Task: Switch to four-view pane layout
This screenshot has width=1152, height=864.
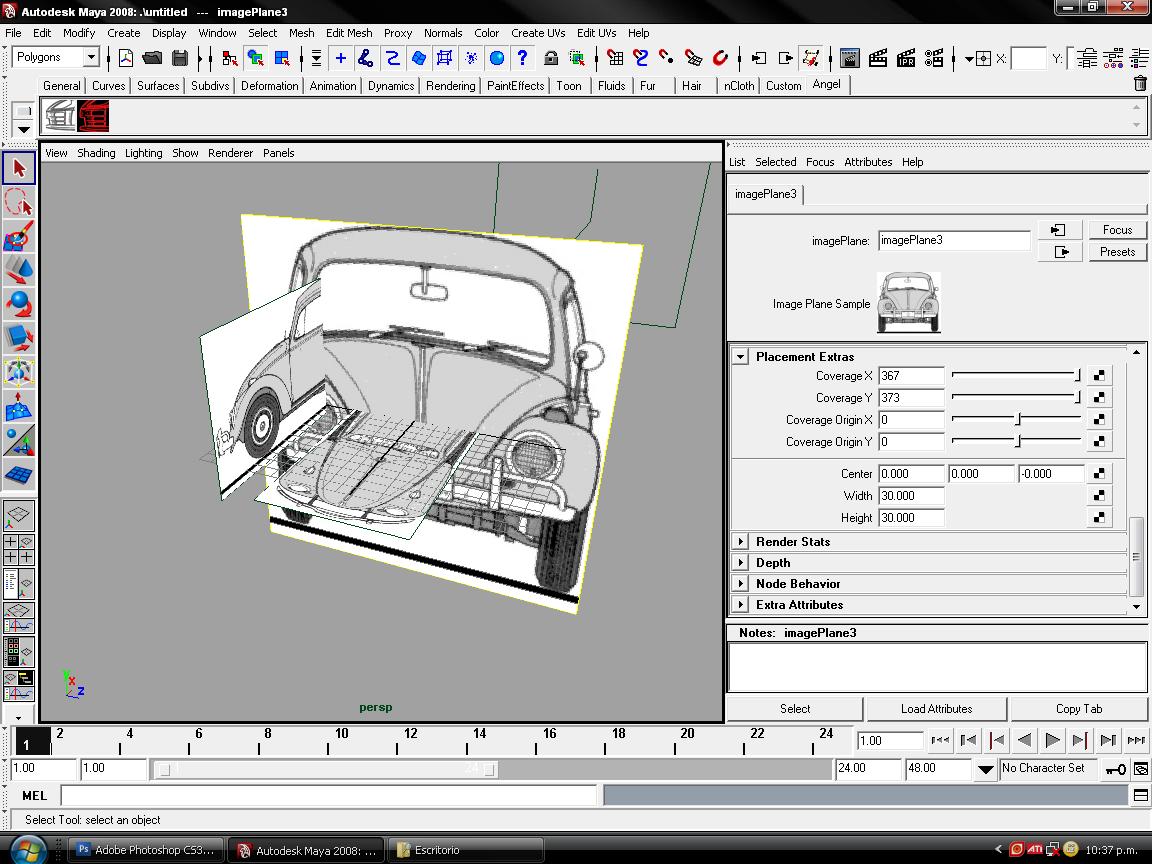Action: point(19,549)
